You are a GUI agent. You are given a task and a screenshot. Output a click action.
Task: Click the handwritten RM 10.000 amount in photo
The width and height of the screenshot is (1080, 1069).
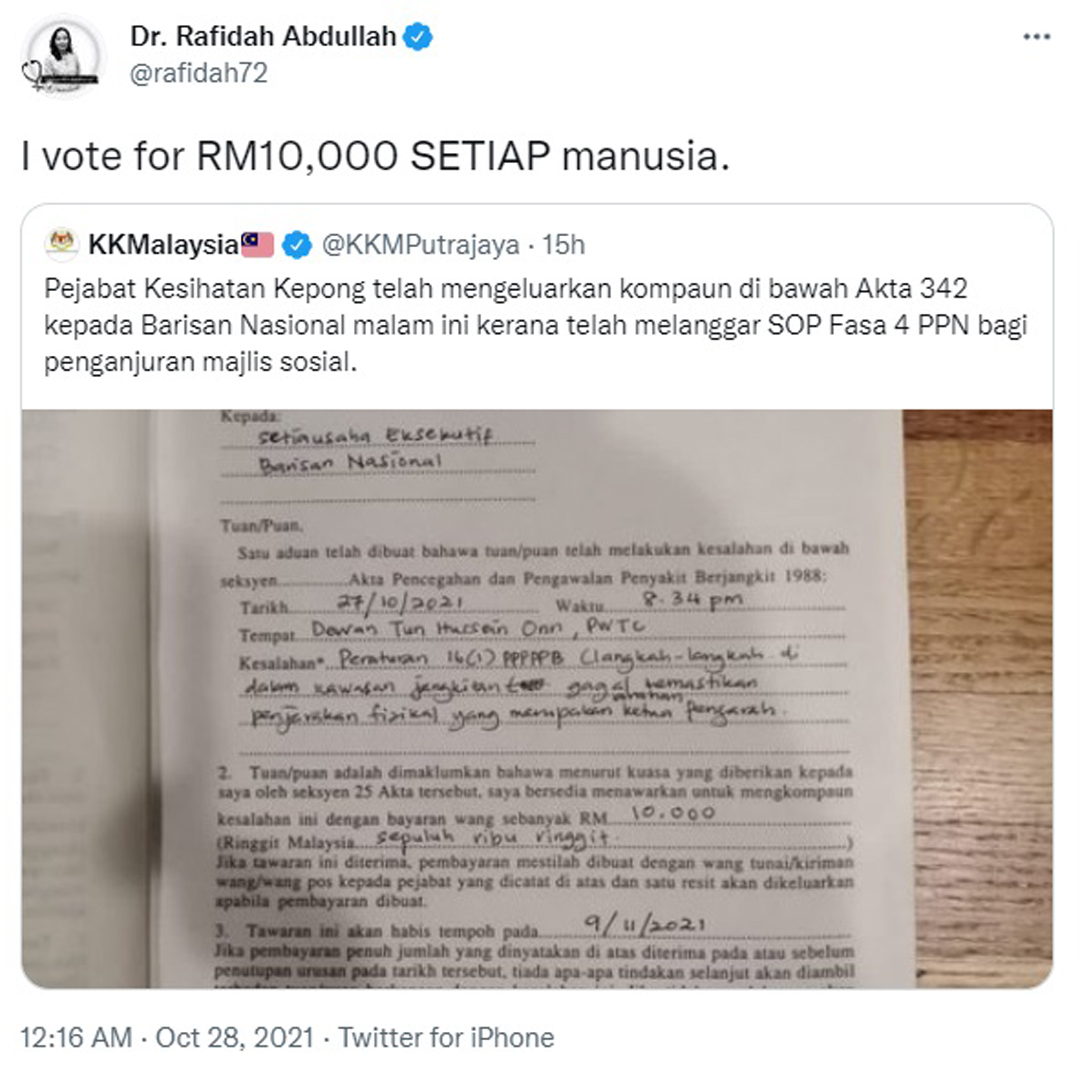pos(674,813)
